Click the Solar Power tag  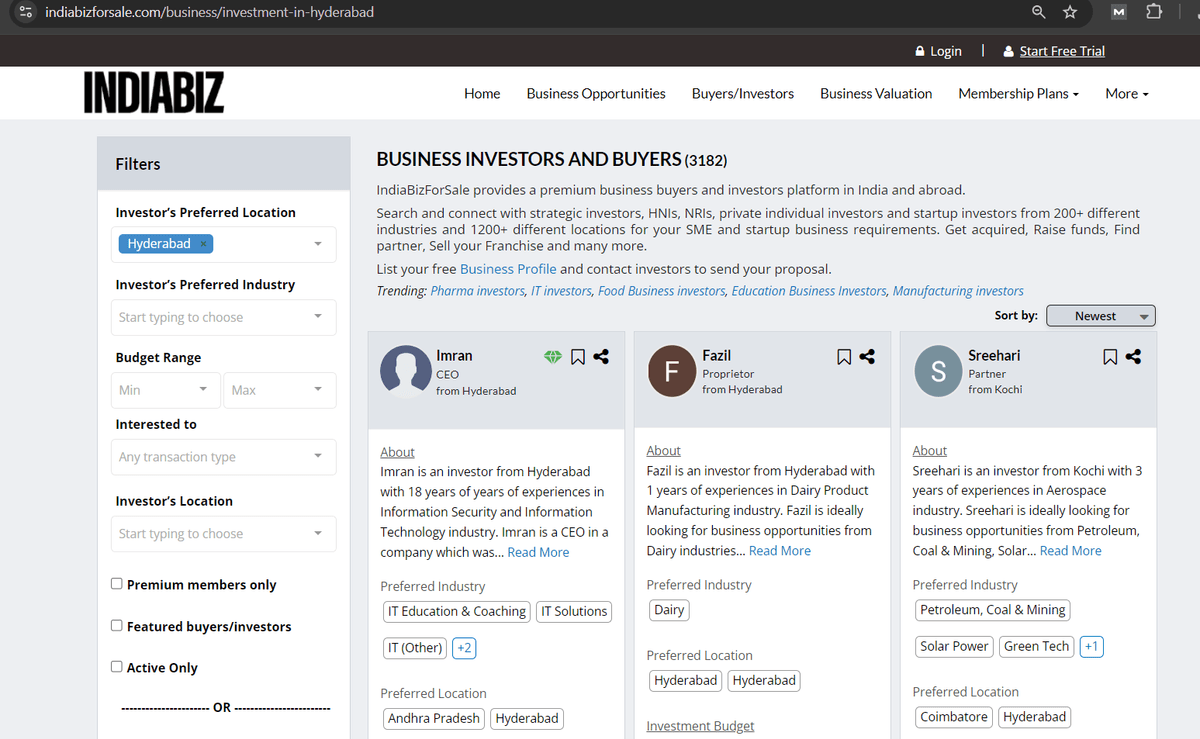[954, 646]
